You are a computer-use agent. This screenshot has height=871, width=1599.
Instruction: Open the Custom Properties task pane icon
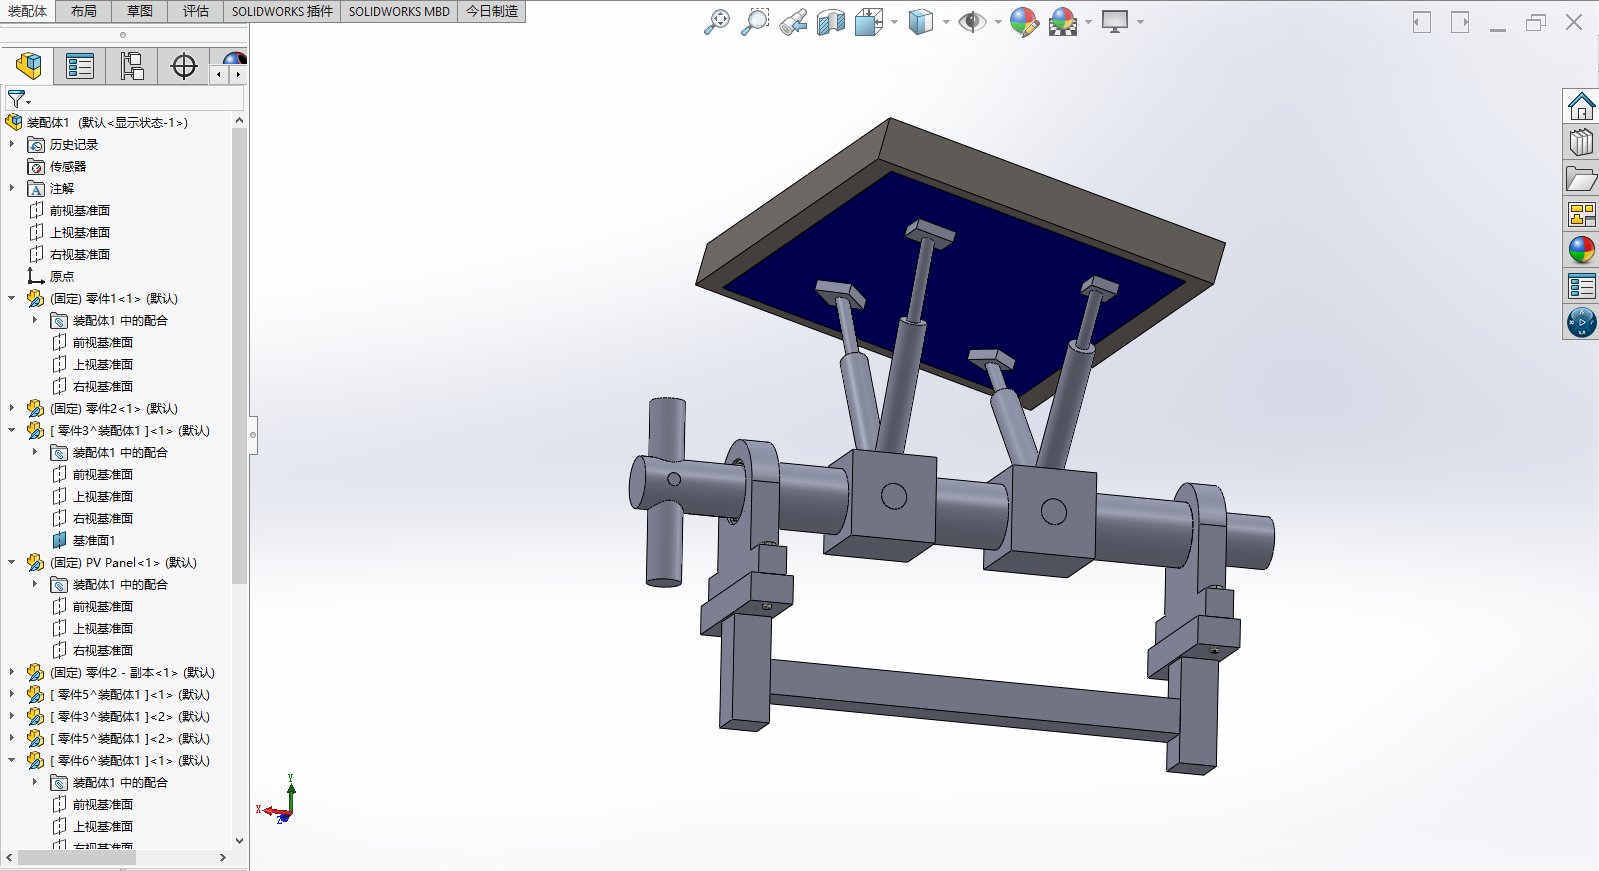pyautogui.click(x=1581, y=286)
